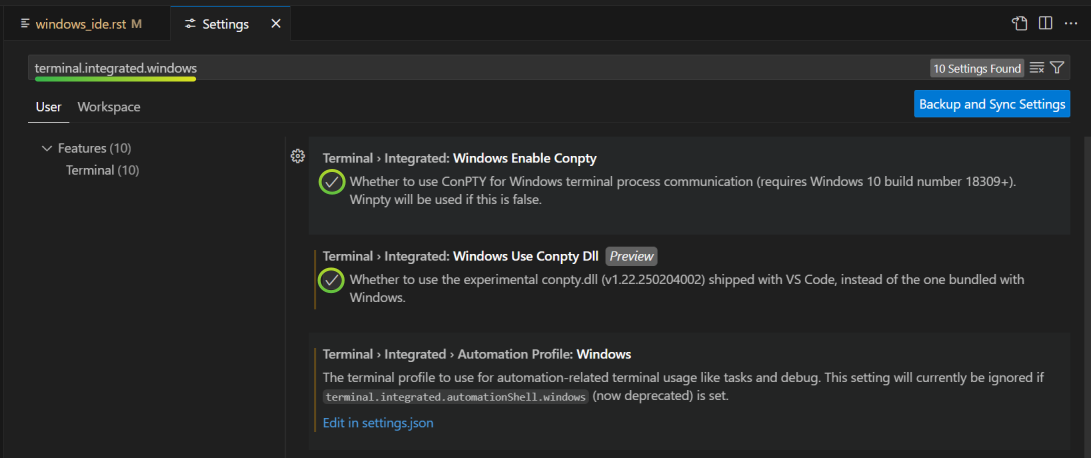
Task: Switch to windows_ide.rst editor tab
Action: pos(81,24)
